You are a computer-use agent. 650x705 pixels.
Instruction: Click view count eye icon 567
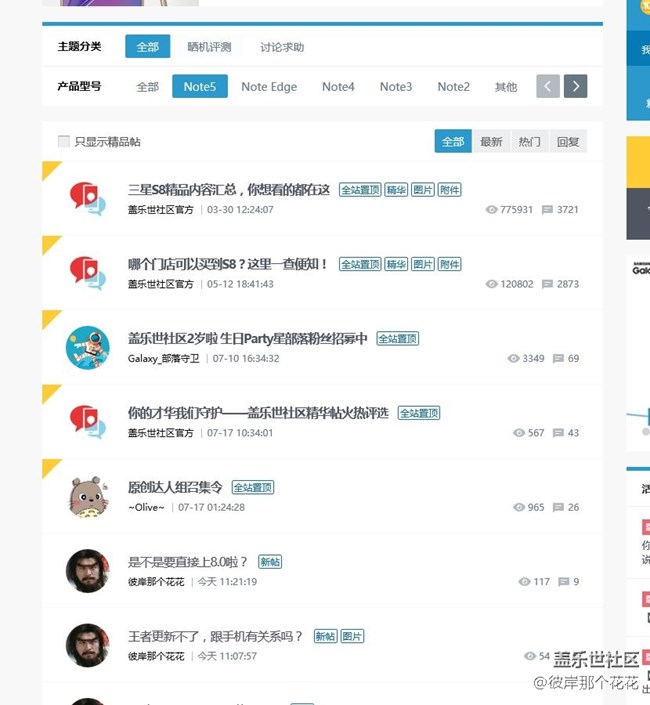coord(519,433)
